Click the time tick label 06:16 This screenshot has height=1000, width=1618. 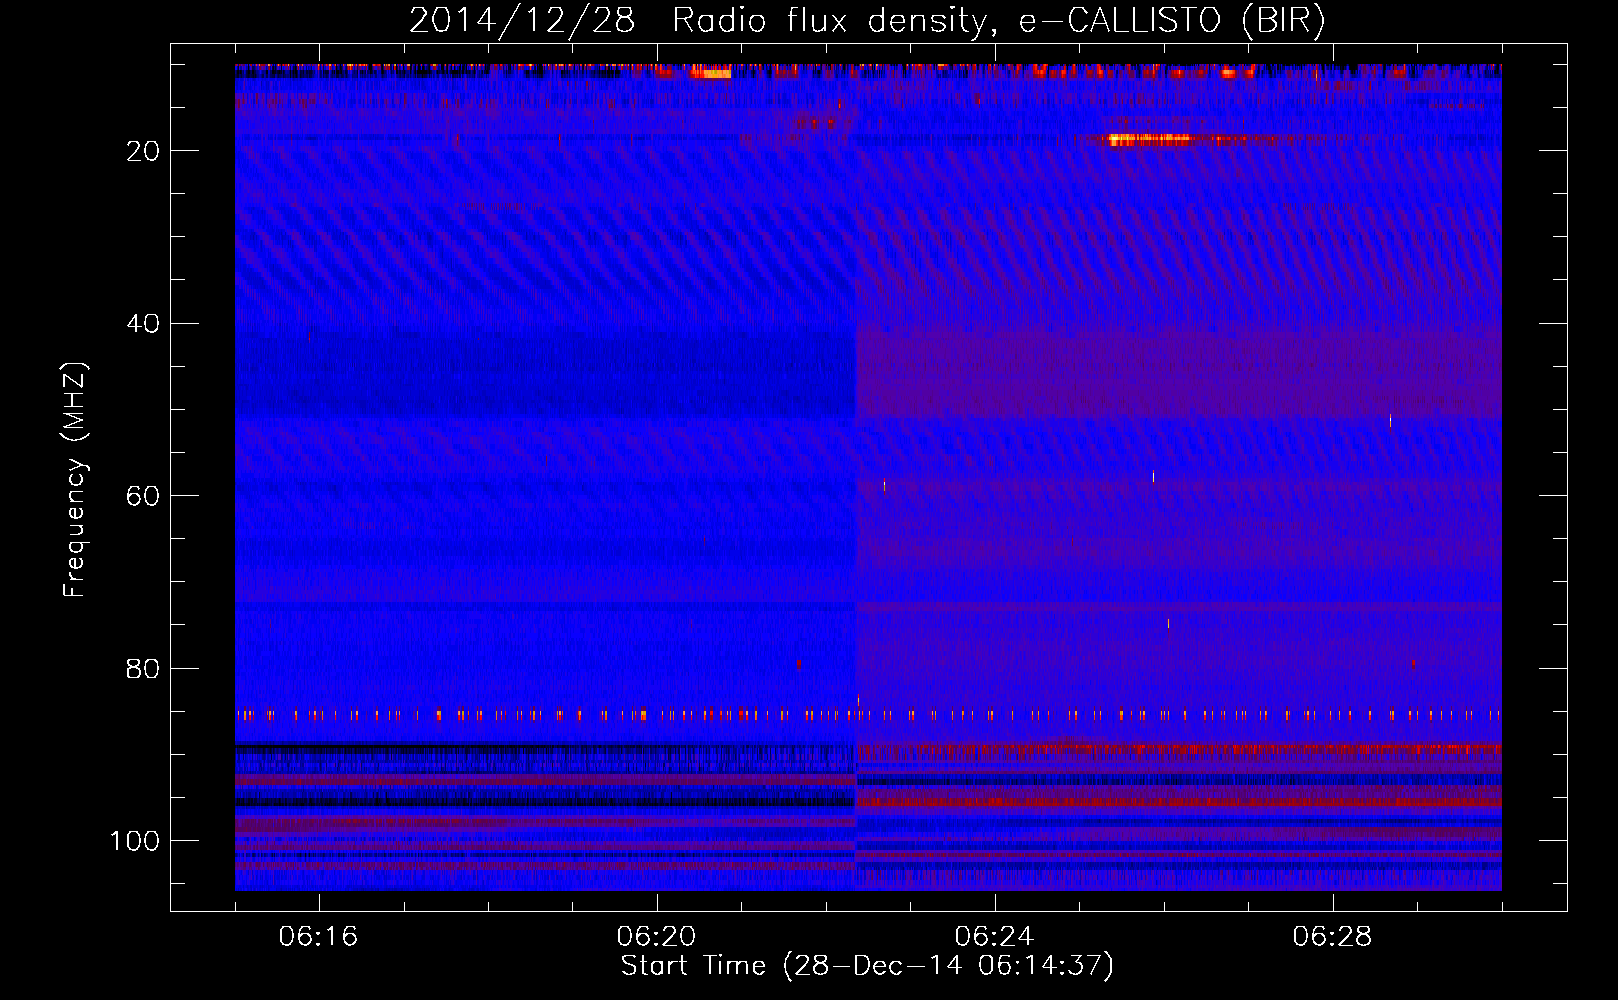coord(318,937)
